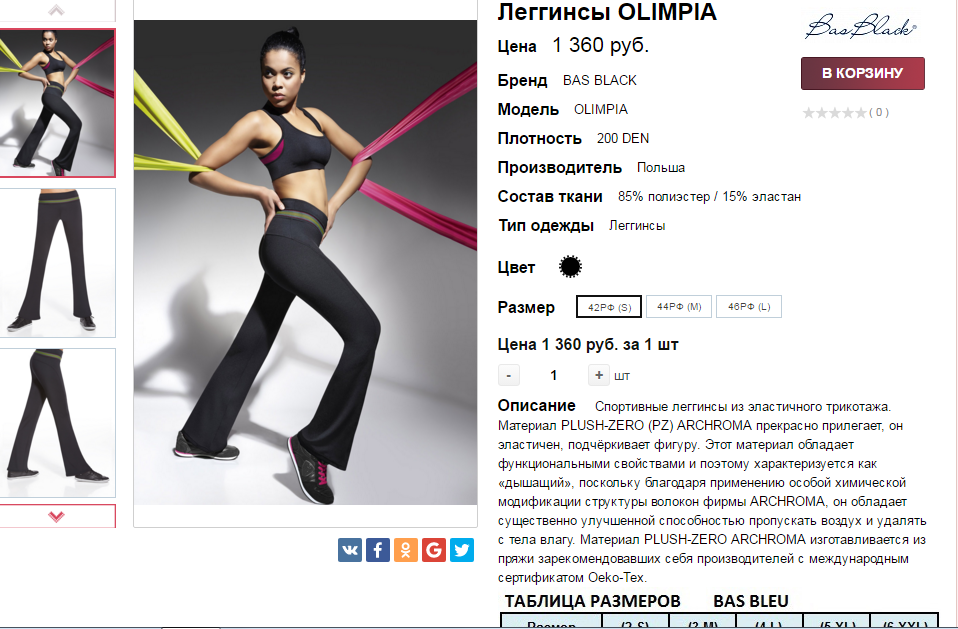Decrease quantity with the minus button
Screen dimensions: 958x629
coord(508,375)
